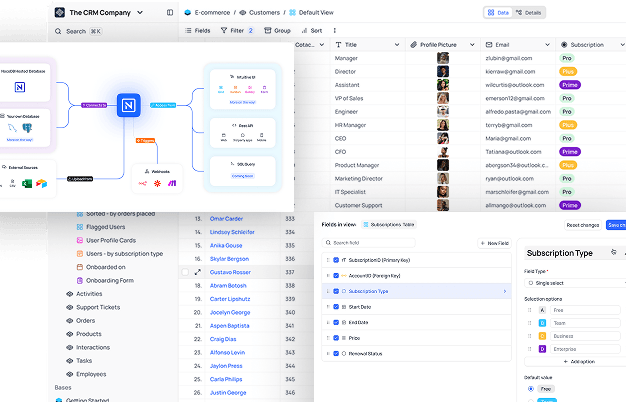Open The CRM Company workspace dropdown
The image size is (626, 402).
pos(140,12)
